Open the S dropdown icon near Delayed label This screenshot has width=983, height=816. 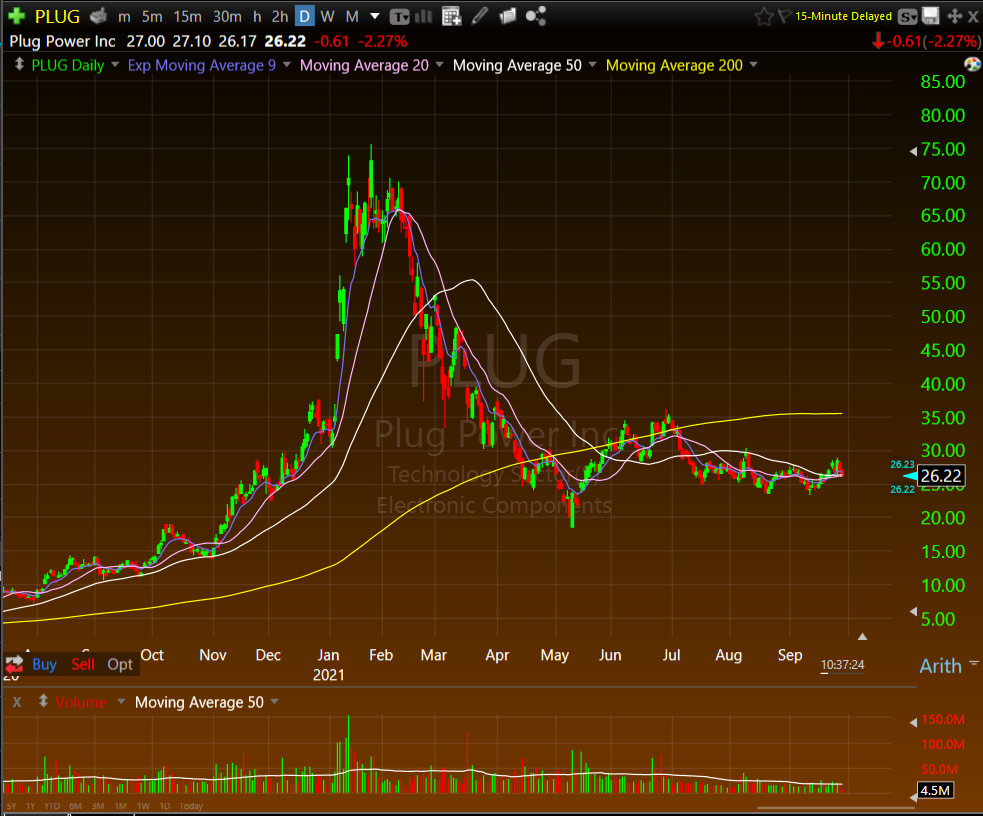[x=907, y=17]
